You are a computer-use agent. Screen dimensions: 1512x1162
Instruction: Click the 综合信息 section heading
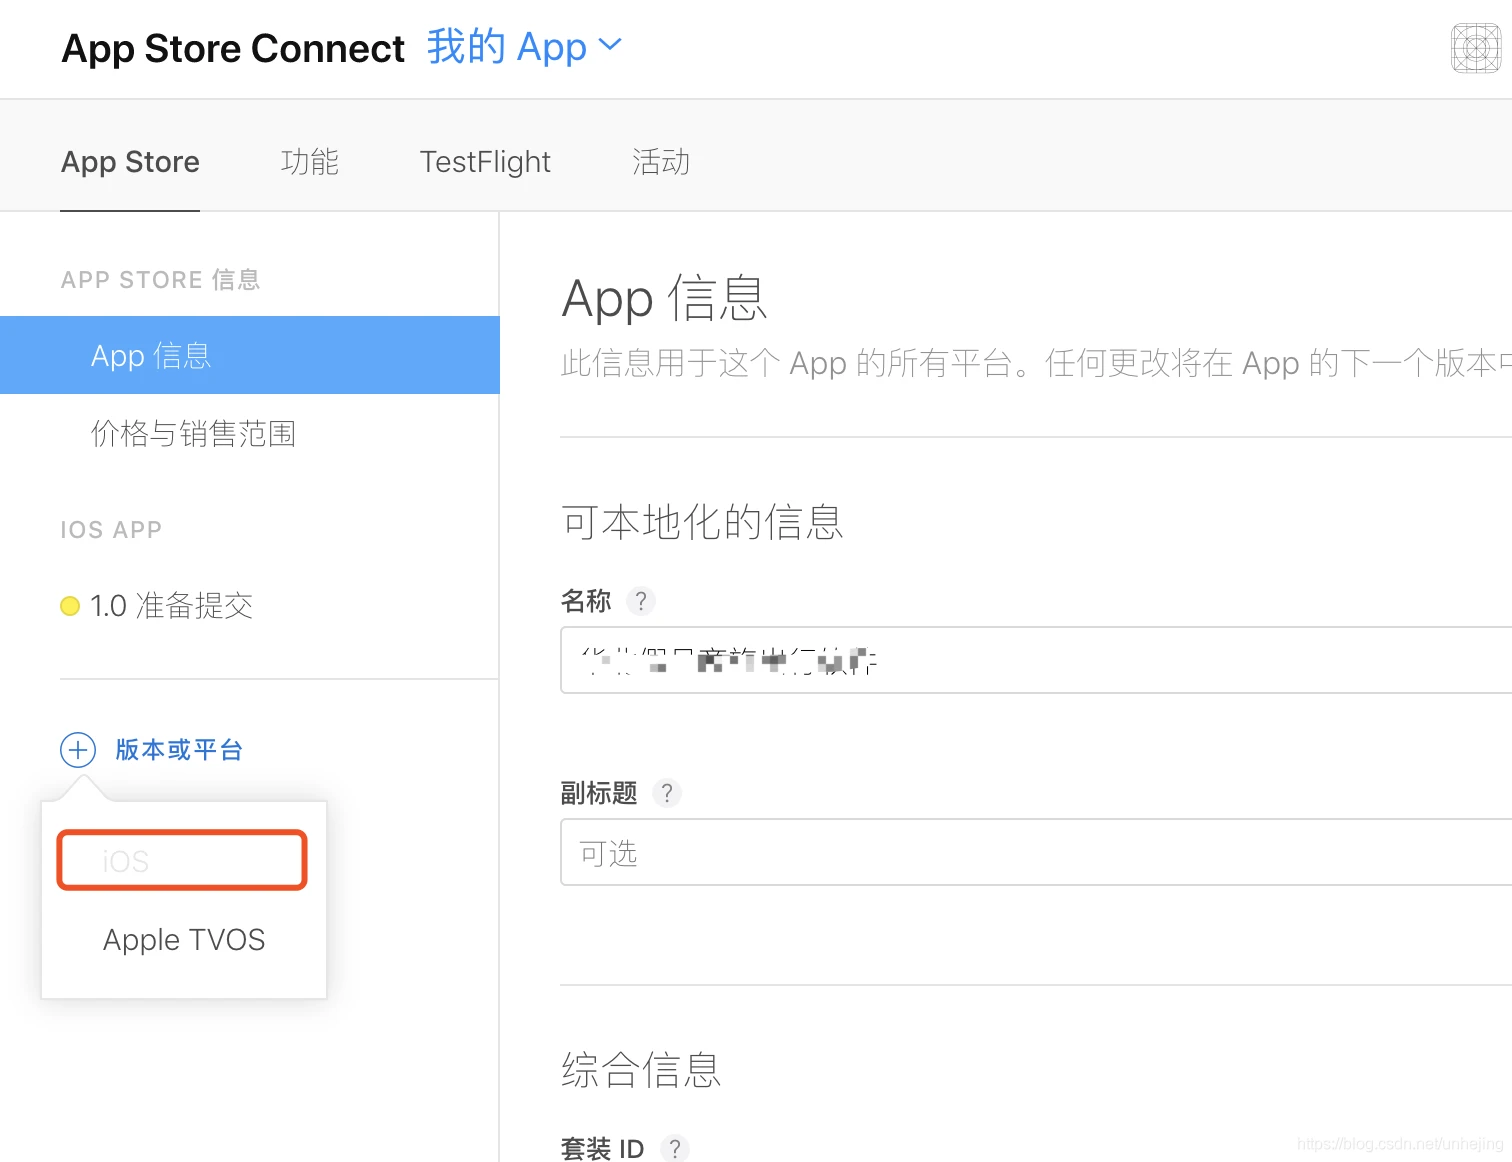point(641,1070)
